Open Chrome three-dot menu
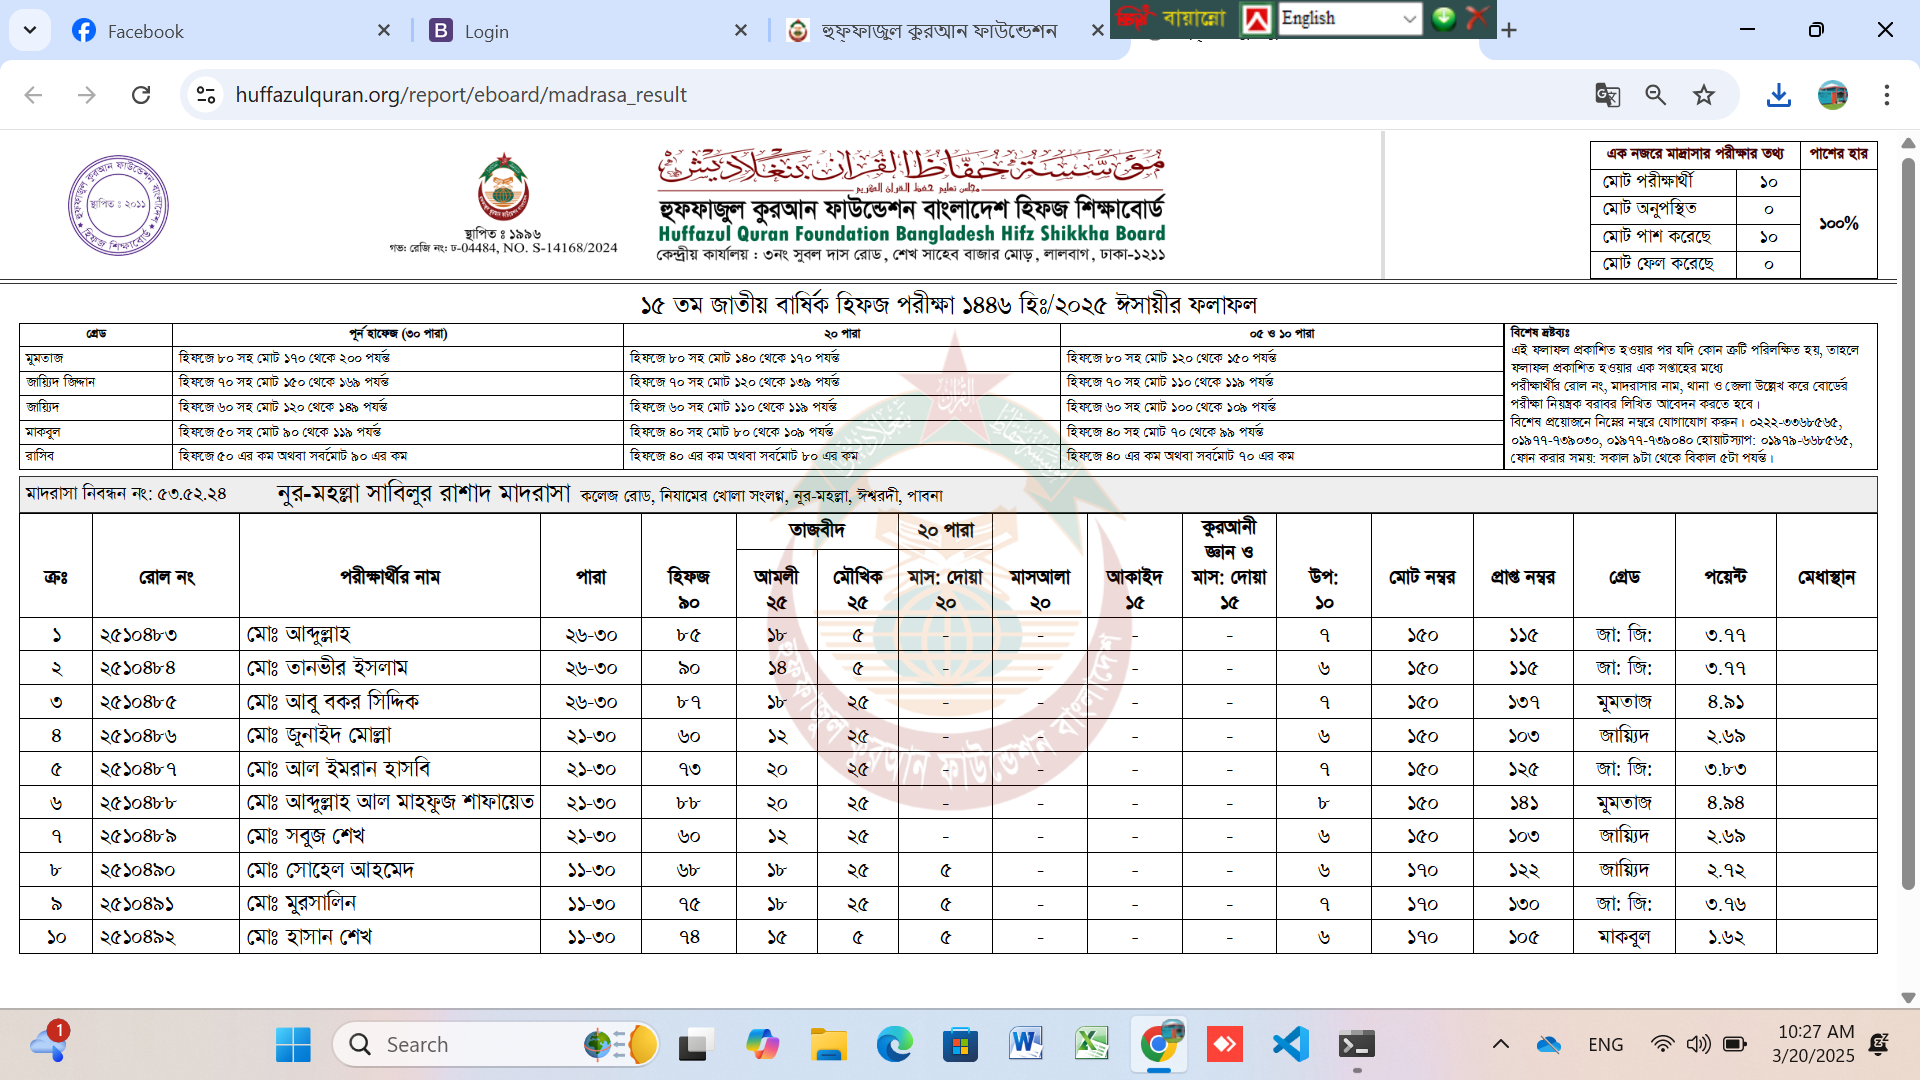This screenshot has width=1920, height=1080. click(x=1887, y=95)
